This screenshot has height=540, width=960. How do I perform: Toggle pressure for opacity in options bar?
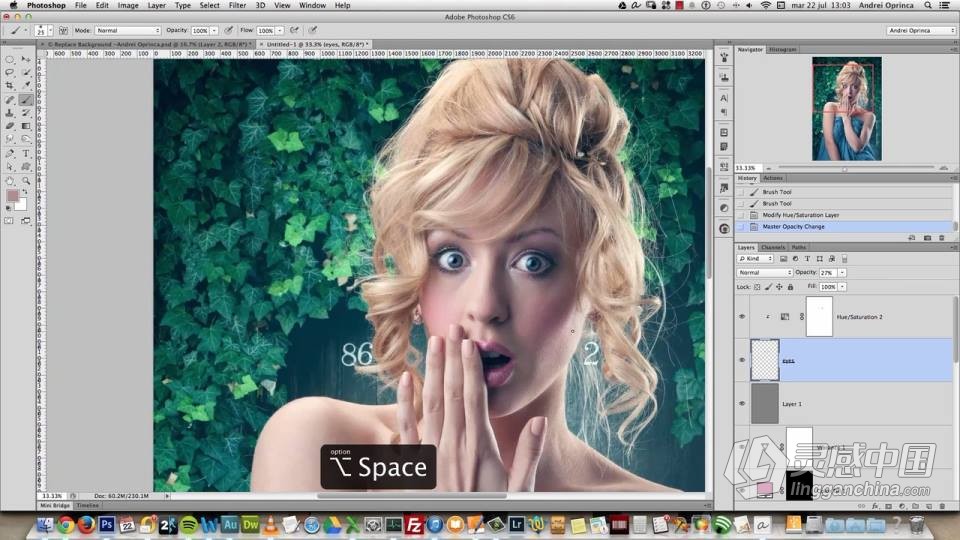coord(229,30)
